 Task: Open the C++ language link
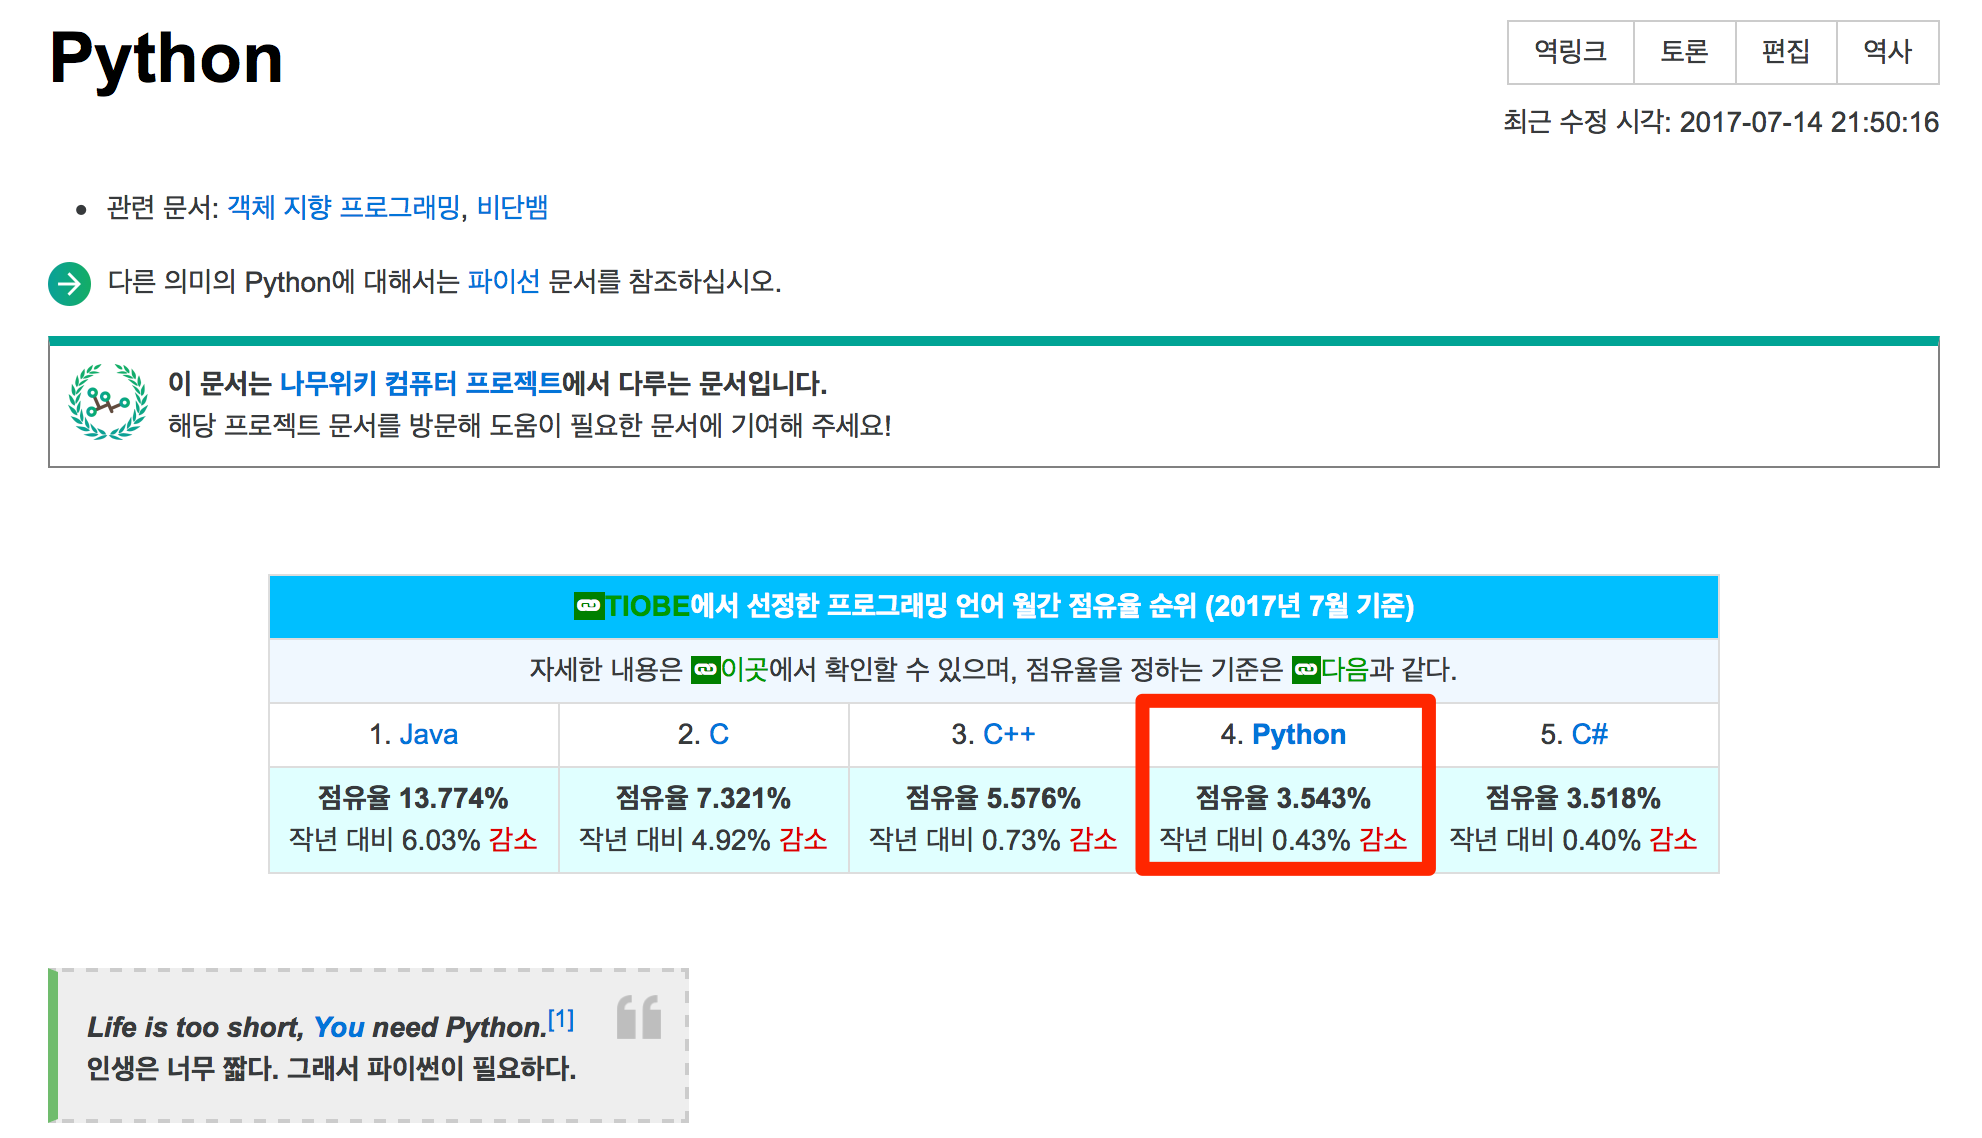click(x=1009, y=734)
